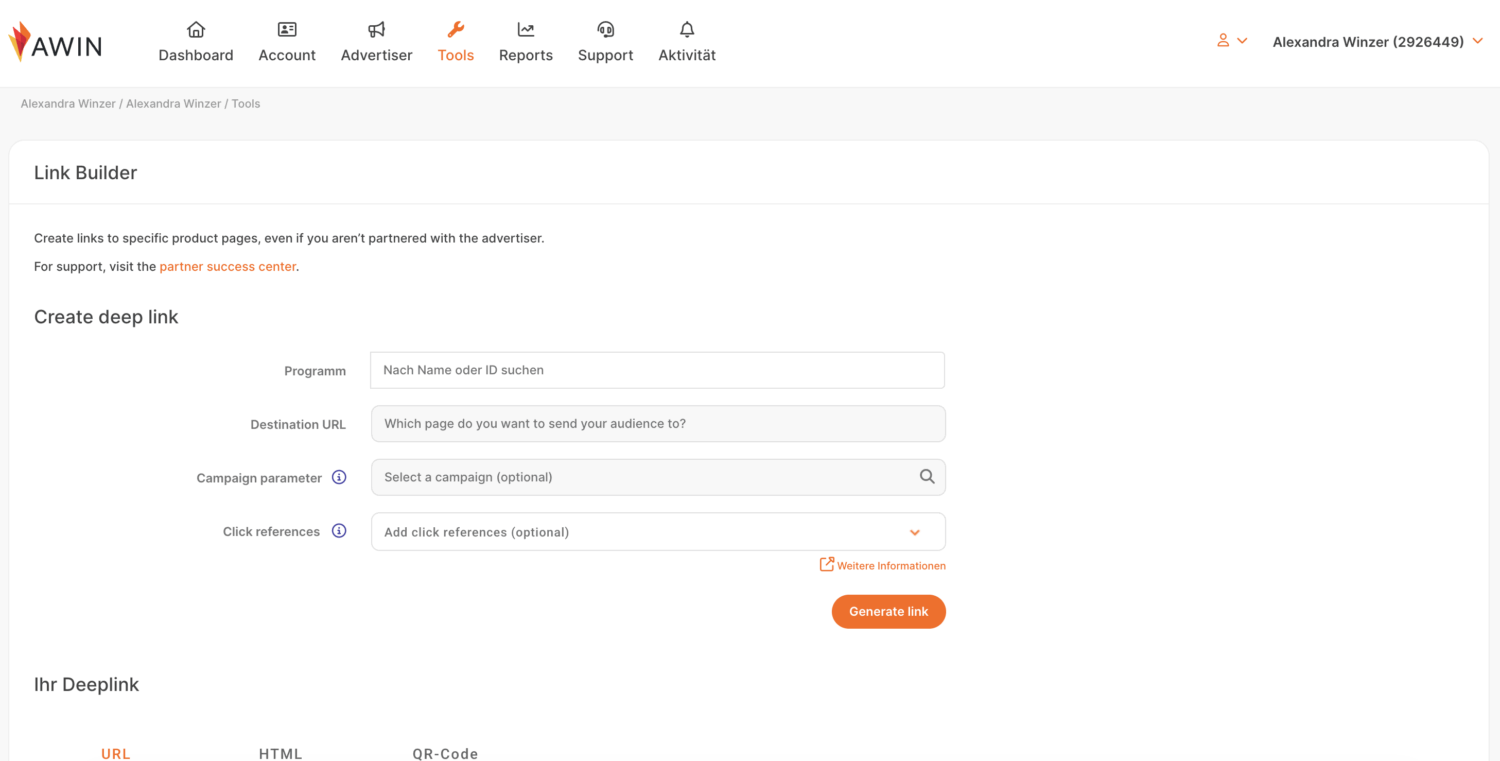Click the Destination URL label
The image size is (1500, 761).
pyautogui.click(x=298, y=424)
